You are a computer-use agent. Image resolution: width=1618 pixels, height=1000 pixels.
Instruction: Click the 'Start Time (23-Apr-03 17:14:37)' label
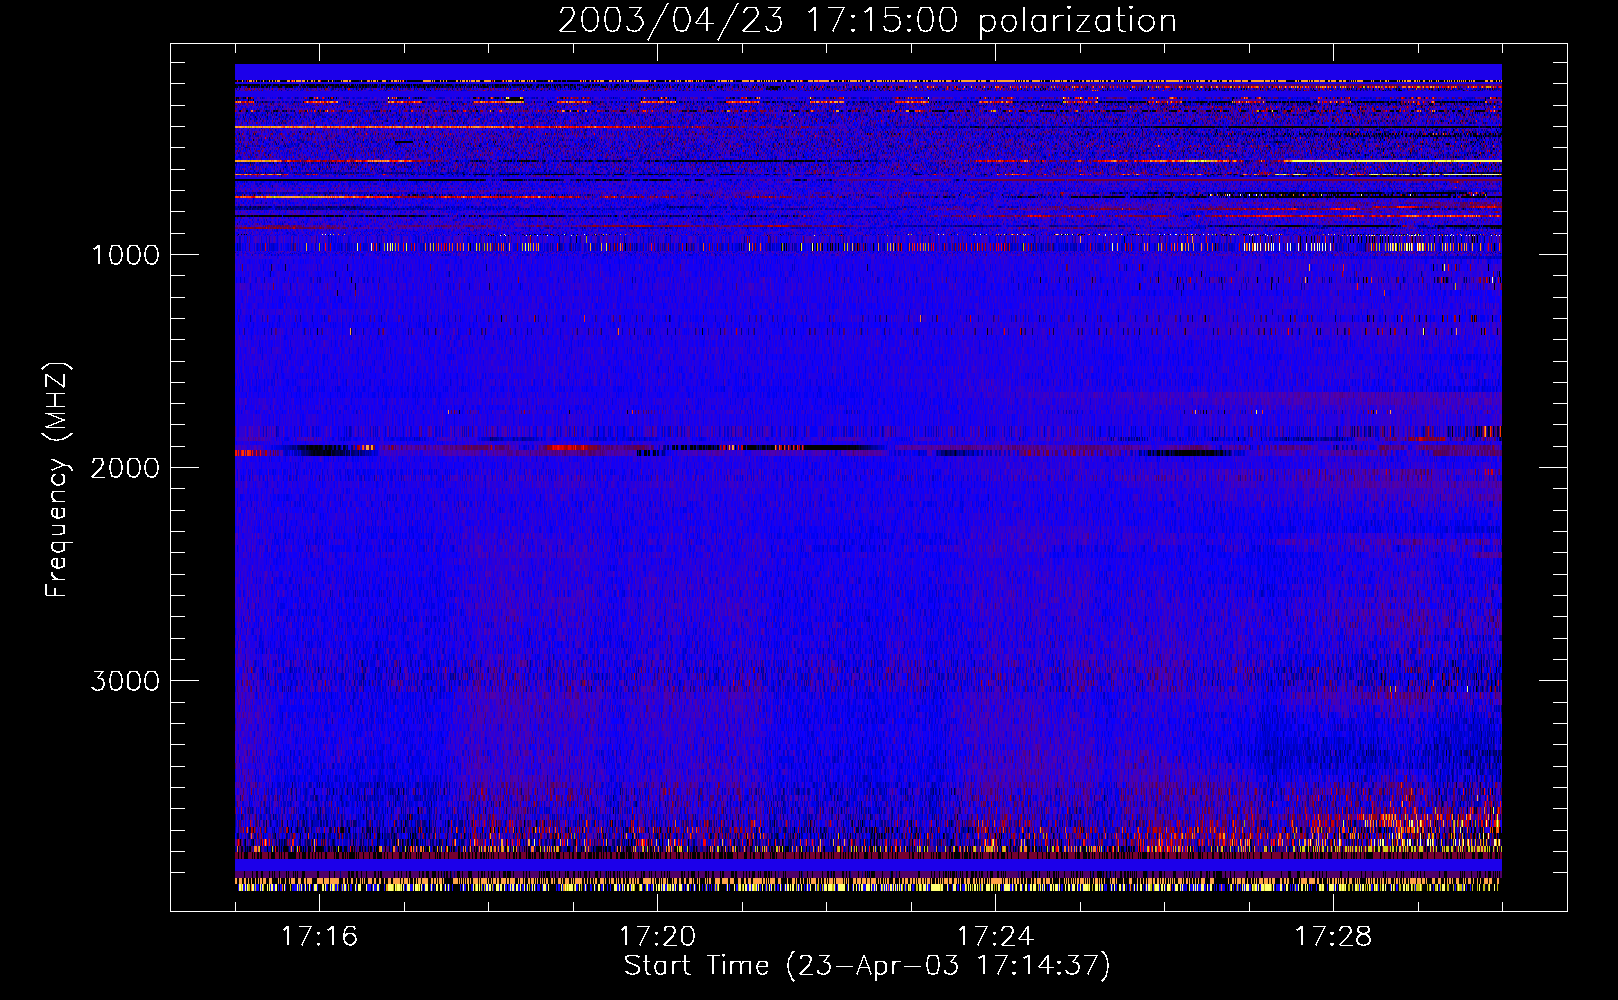pyautogui.click(x=867, y=966)
